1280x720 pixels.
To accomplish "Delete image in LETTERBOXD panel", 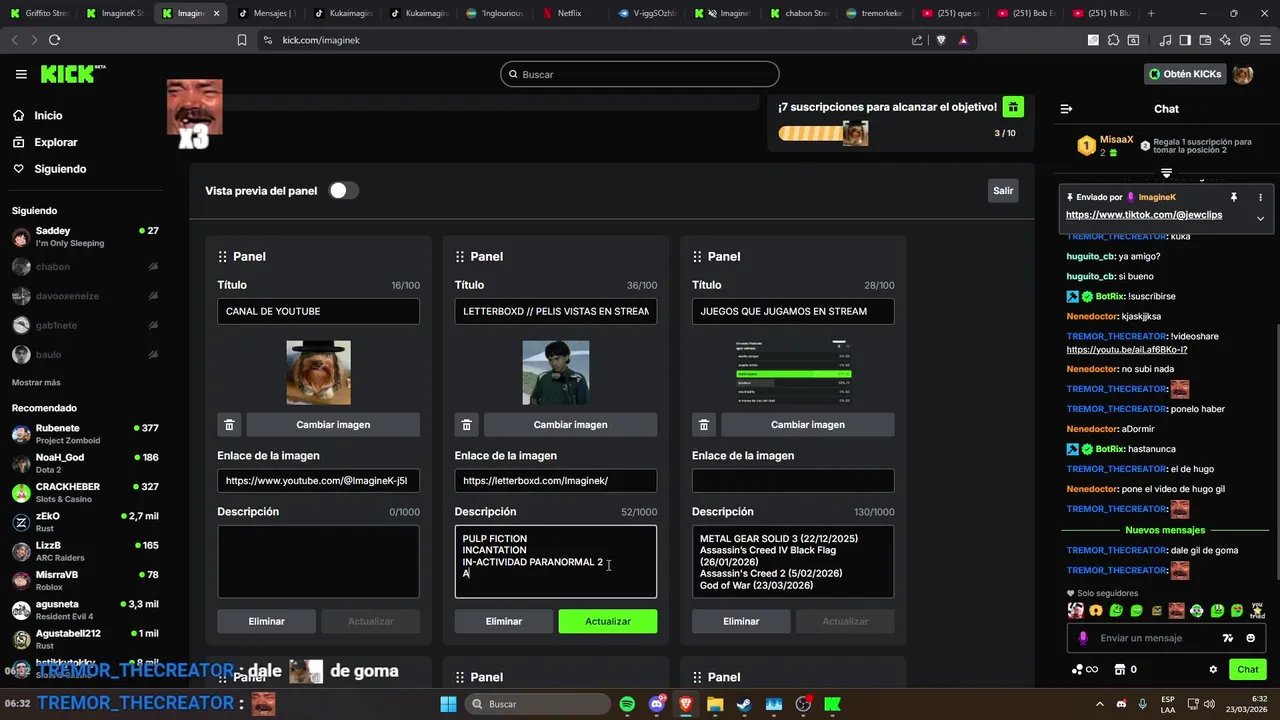I will 466,425.
